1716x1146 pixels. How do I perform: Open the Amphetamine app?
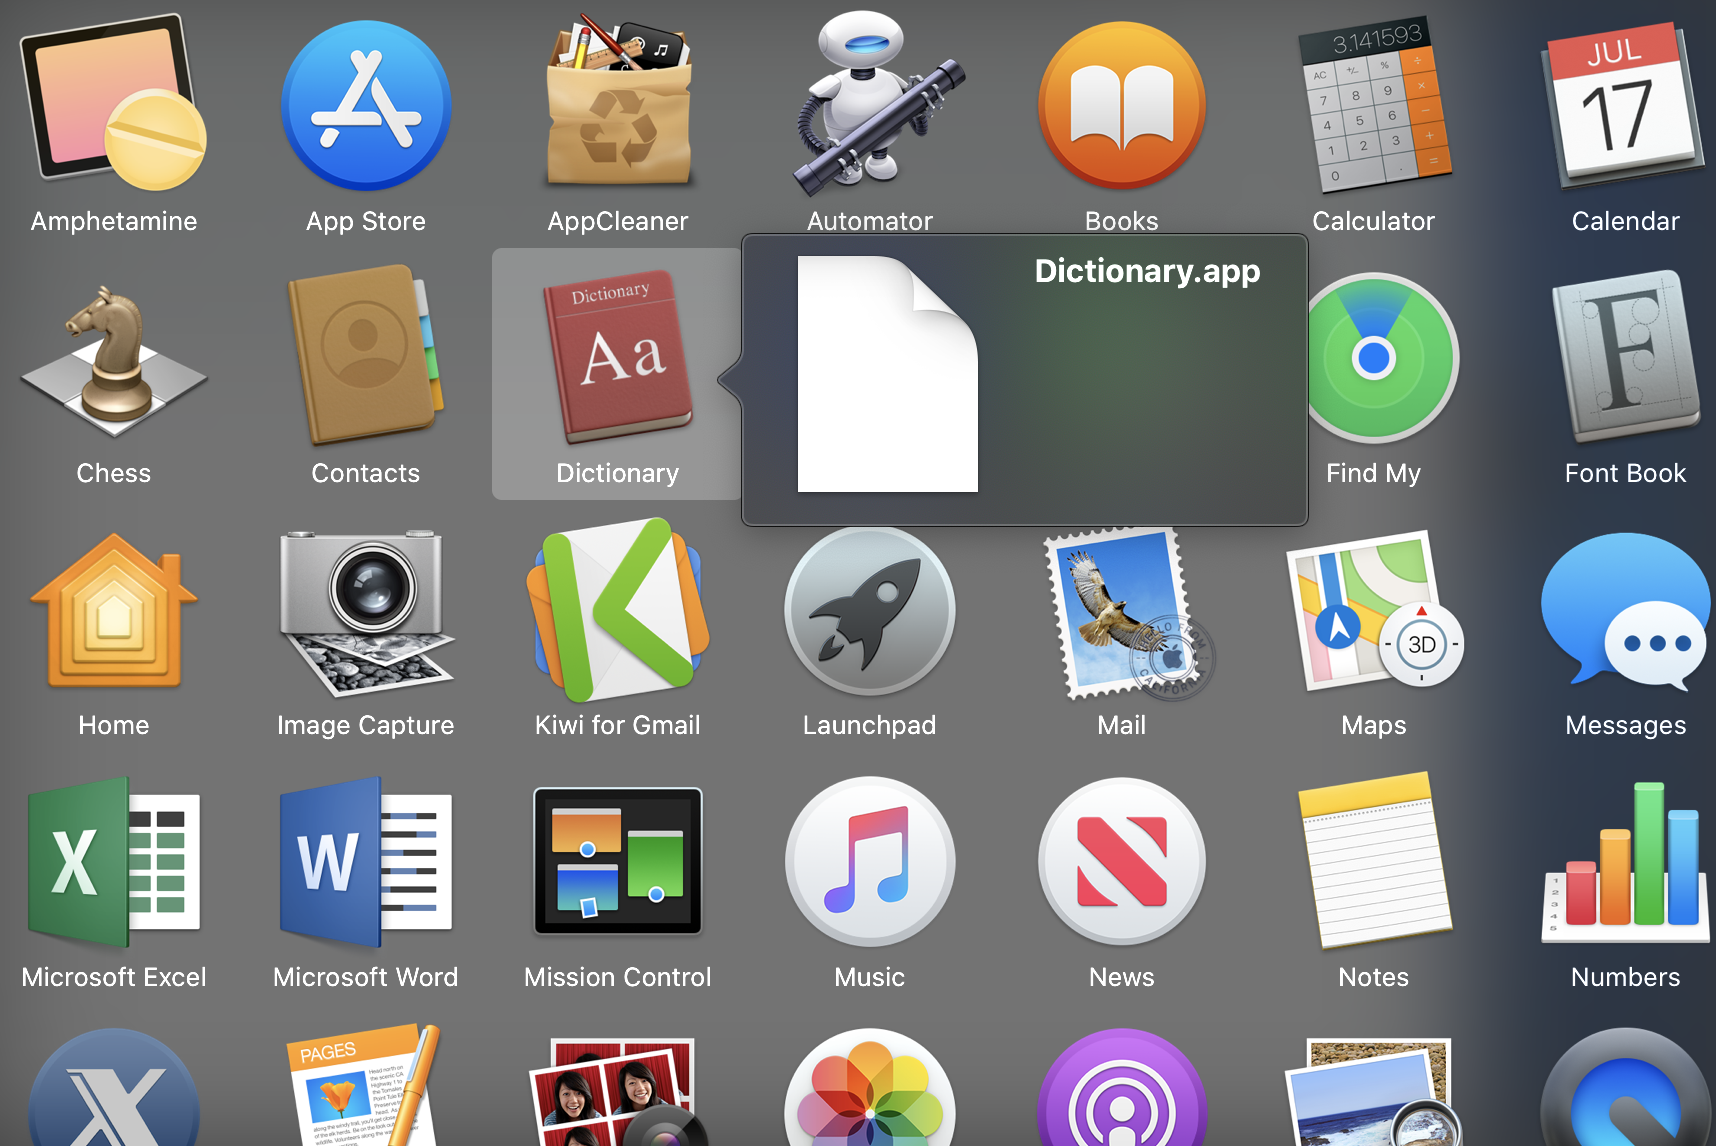tap(114, 103)
